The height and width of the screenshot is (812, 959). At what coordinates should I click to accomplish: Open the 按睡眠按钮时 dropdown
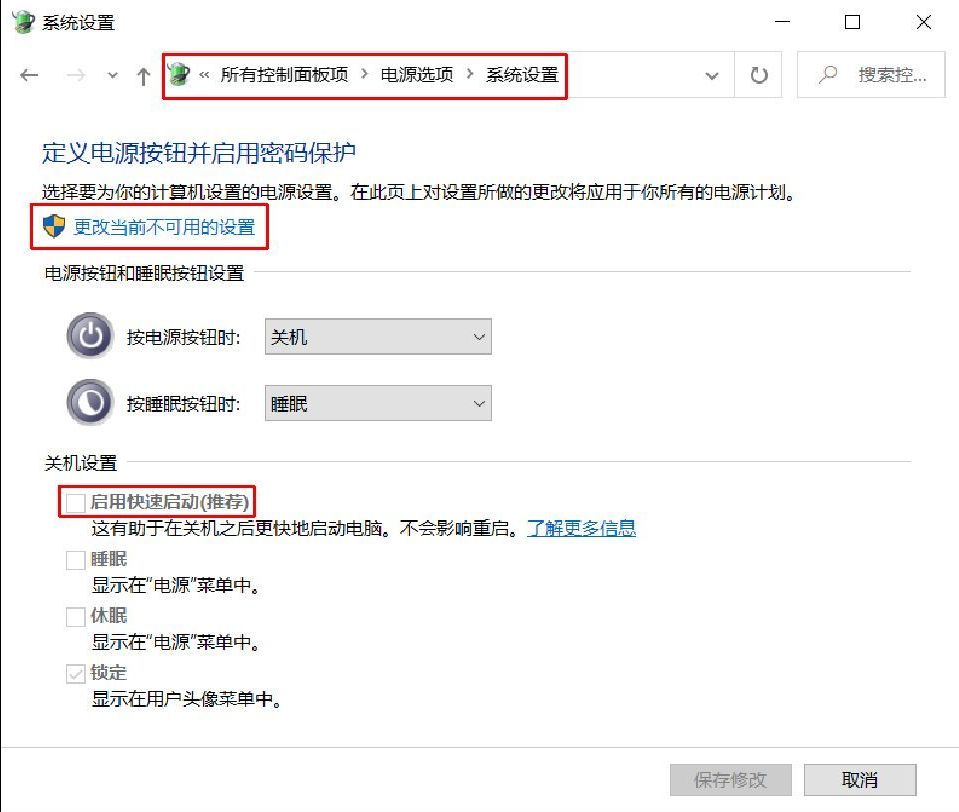pyautogui.click(x=378, y=404)
